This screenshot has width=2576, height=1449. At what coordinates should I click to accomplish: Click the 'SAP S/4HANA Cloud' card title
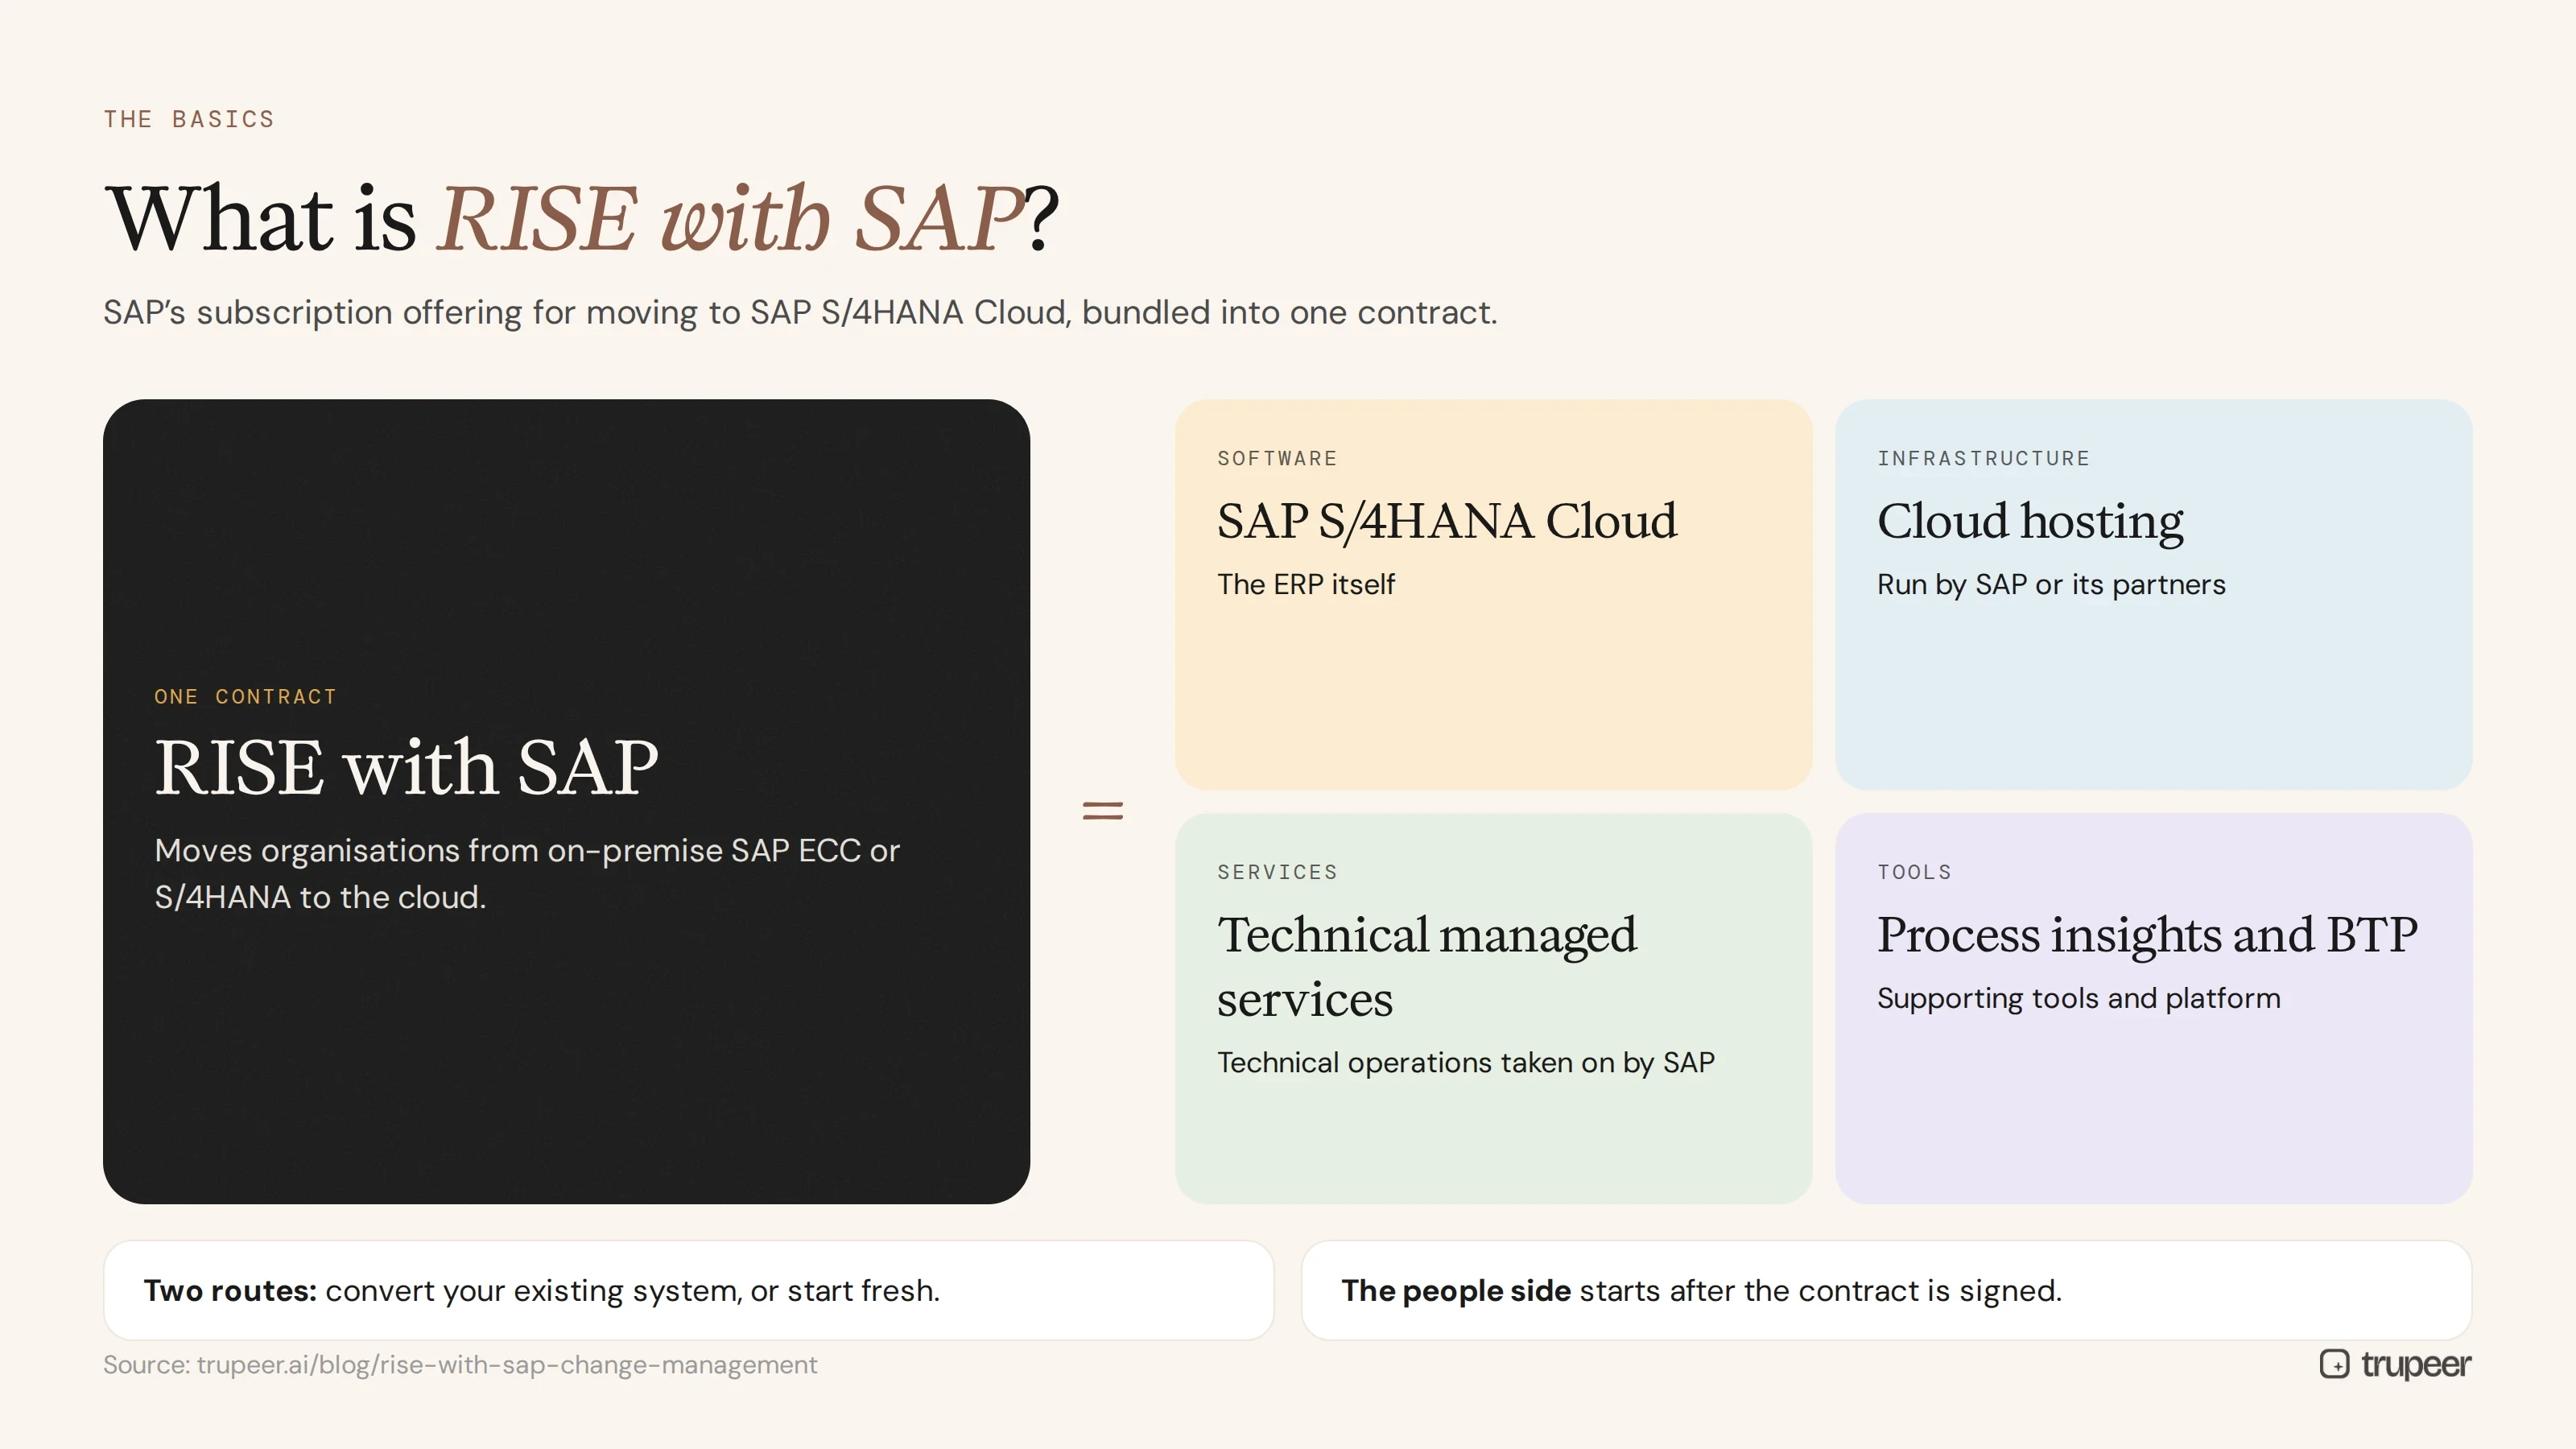click(x=1447, y=521)
